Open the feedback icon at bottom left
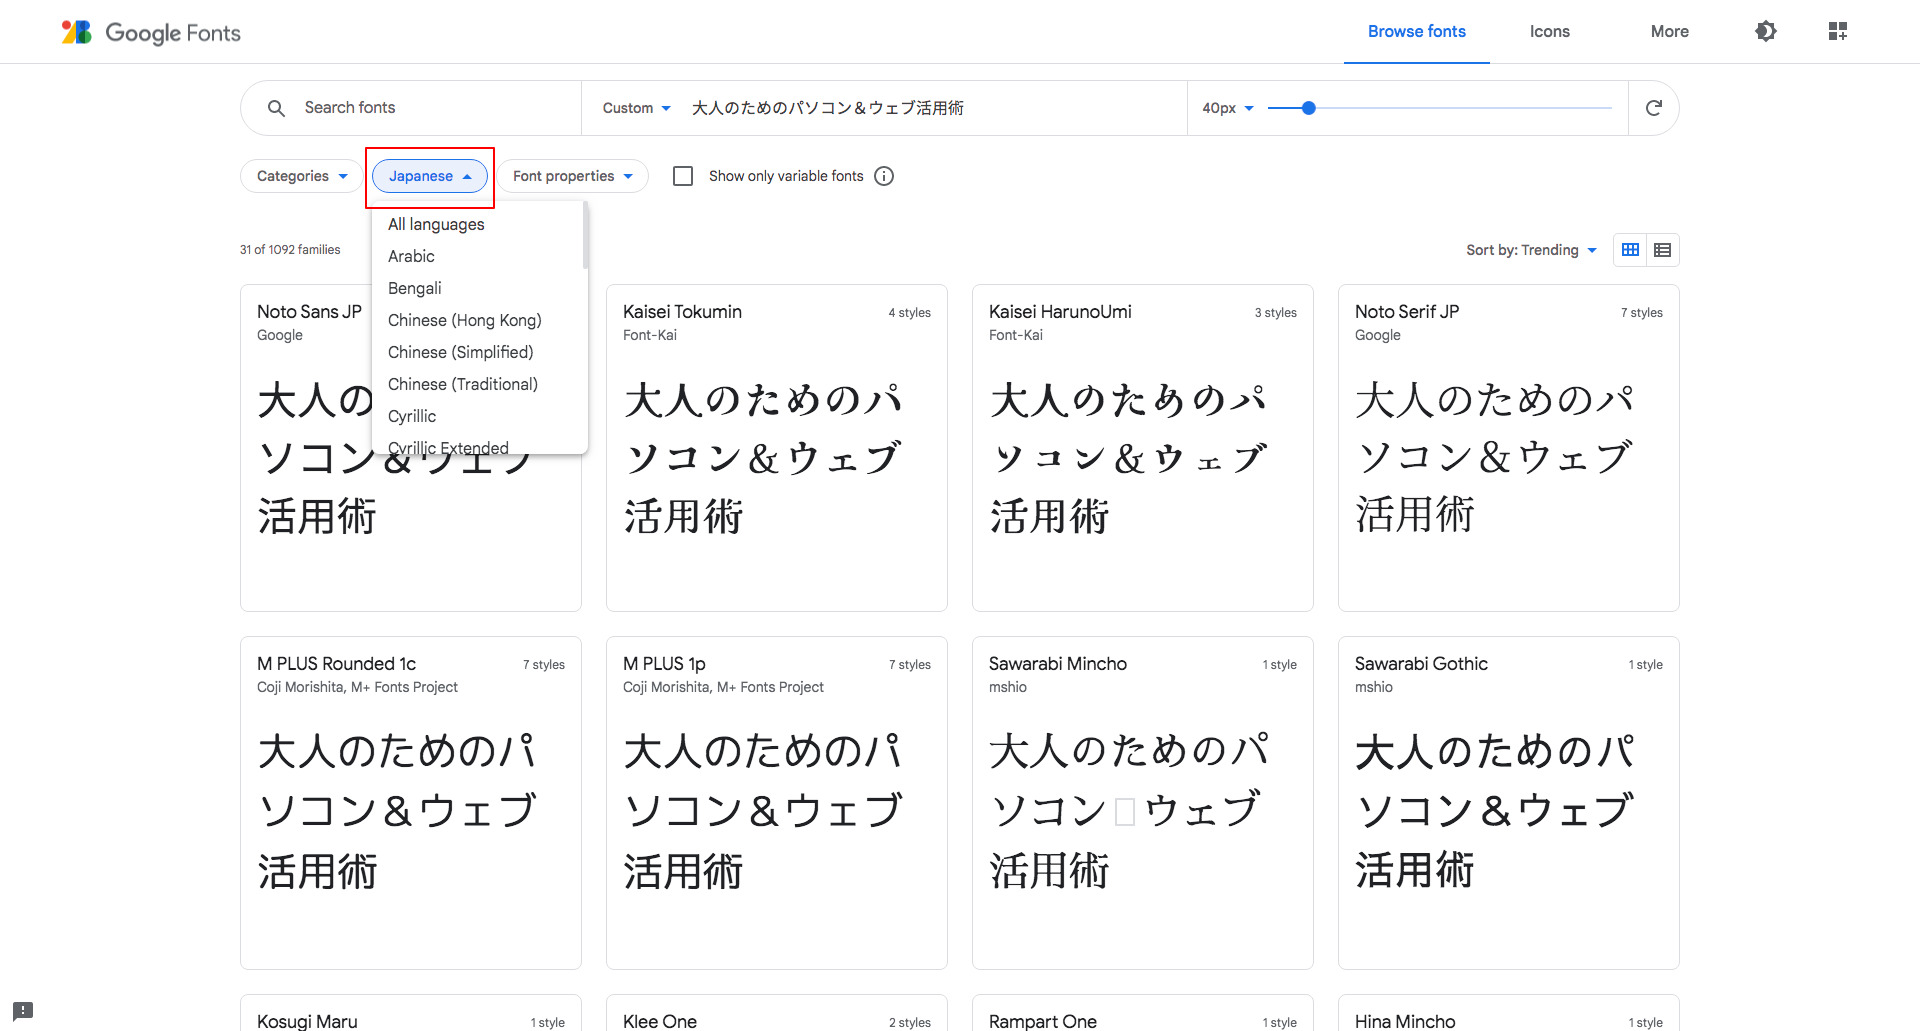The width and height of the screenshot is (1920, 1031). (x=22, y=1010)
